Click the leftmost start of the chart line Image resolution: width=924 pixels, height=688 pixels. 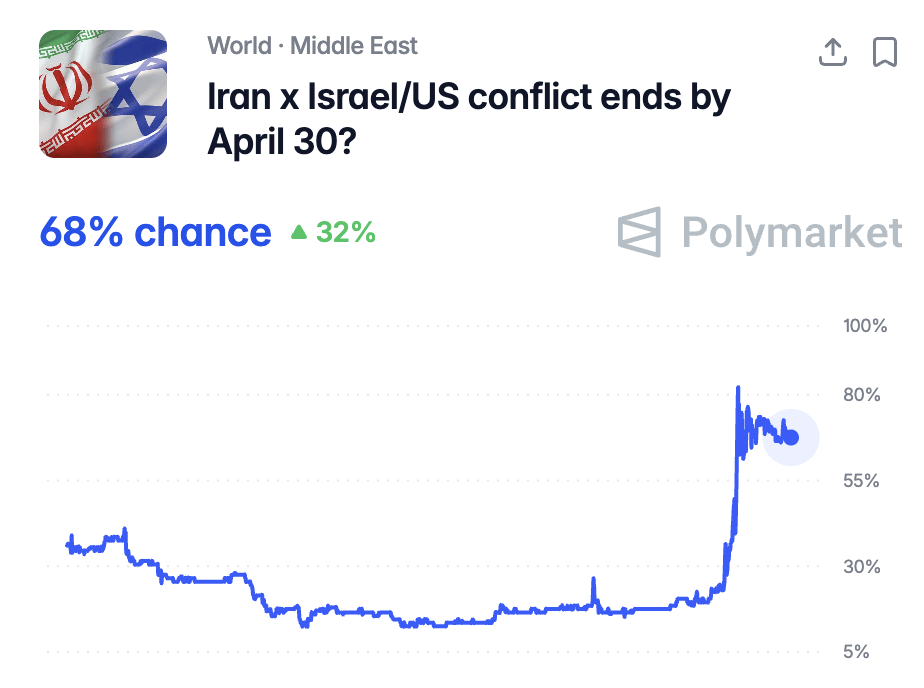click(68, 545)
